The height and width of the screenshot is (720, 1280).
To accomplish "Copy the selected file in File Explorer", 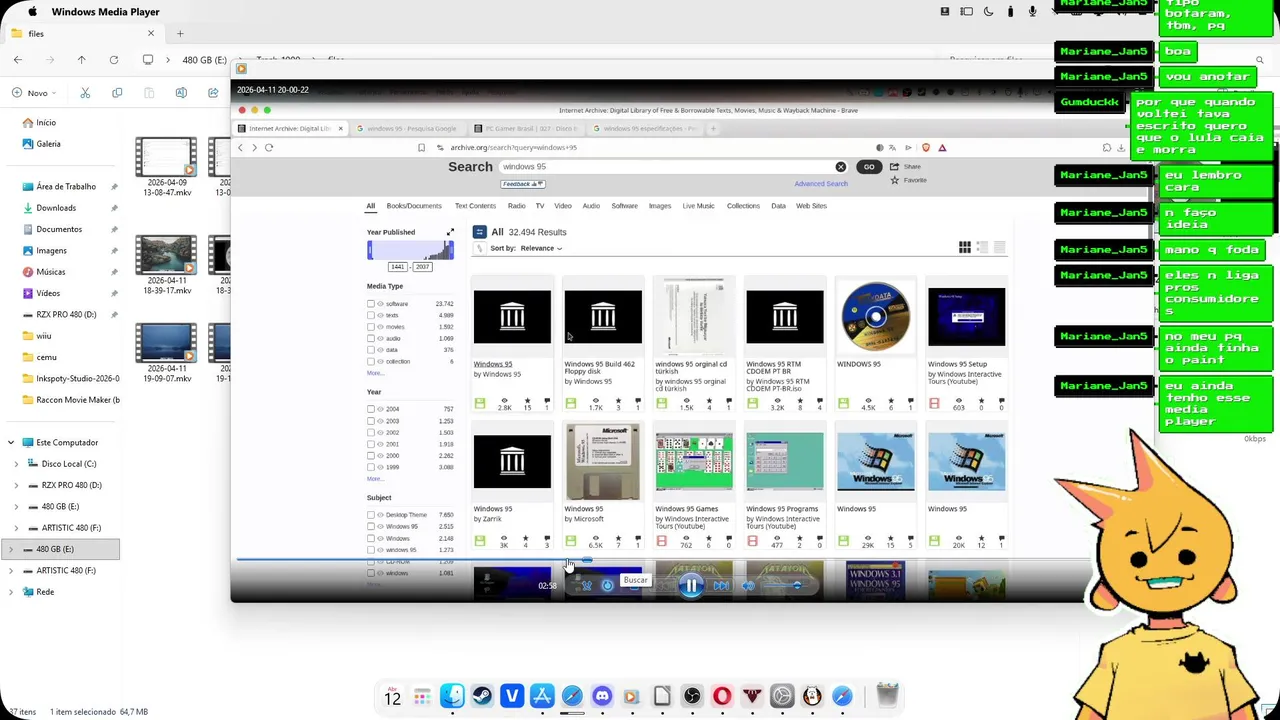I will tap(117, 93).
